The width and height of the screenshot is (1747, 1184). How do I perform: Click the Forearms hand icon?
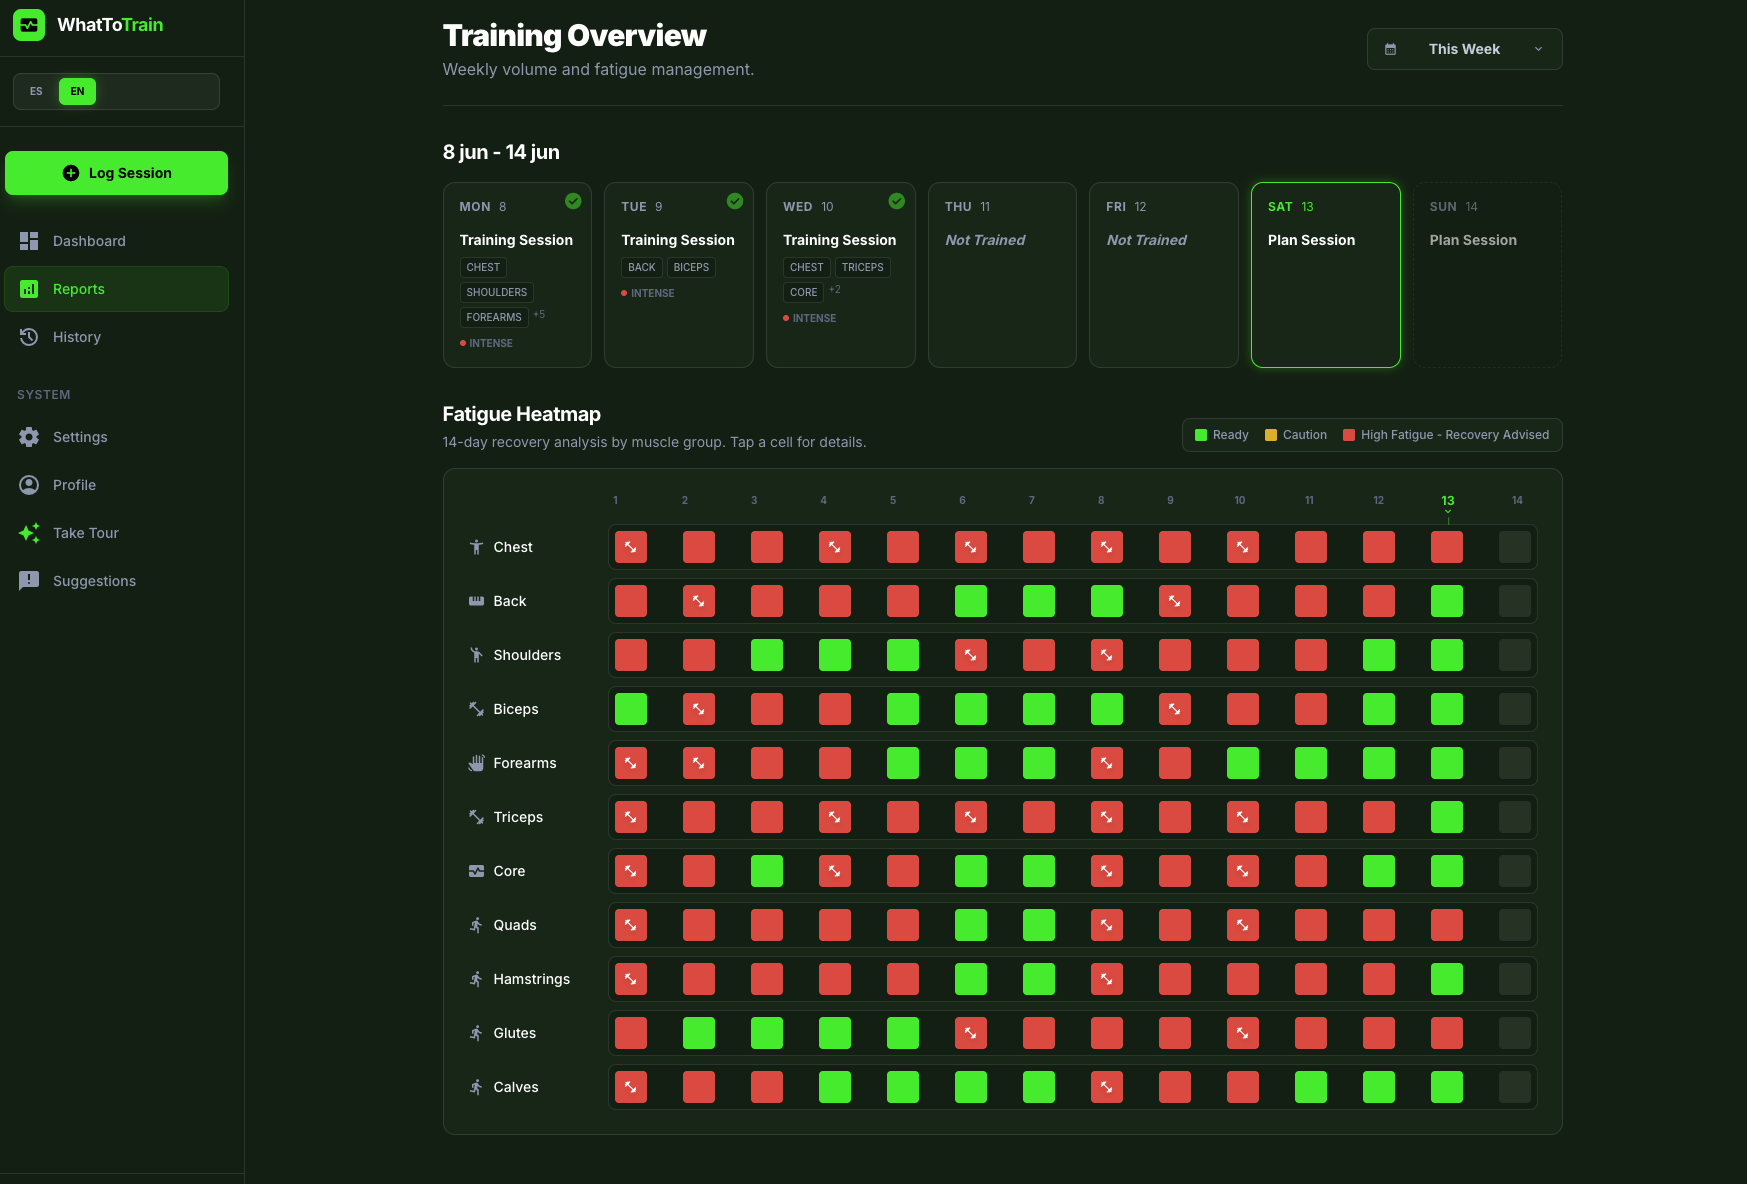pyautogui.click(x=476, y=763)
